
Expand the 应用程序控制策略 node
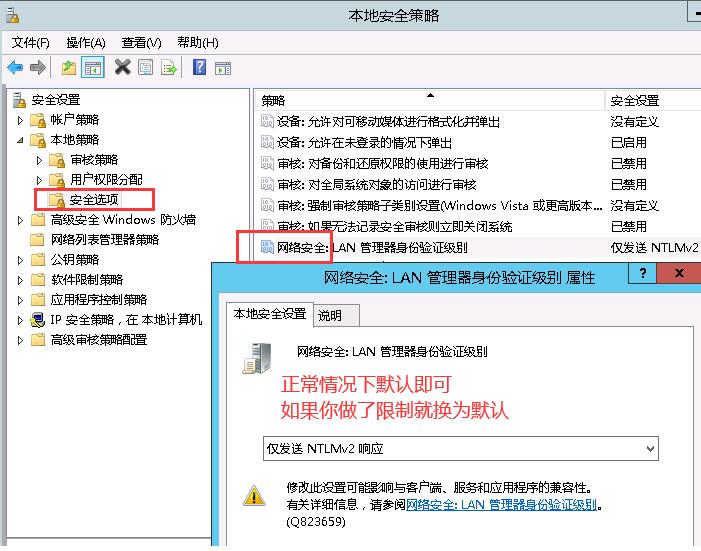click(20, 300)
